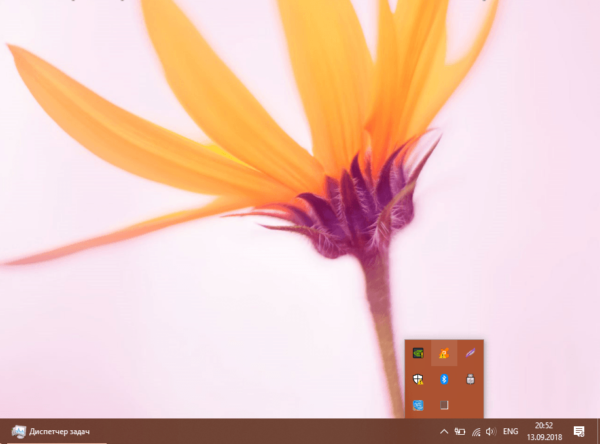This screenshot has height=444, width=600.
Task: Click the gray square tray icon
Action: 444,405
